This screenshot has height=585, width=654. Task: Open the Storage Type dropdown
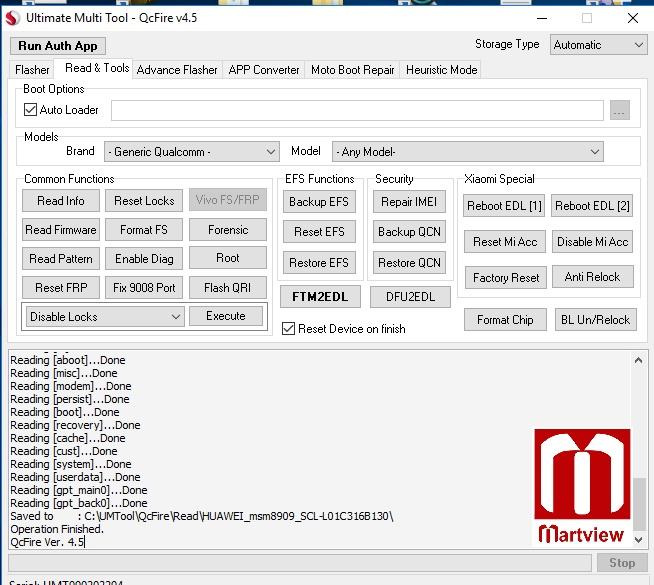(x=598, y=45)
